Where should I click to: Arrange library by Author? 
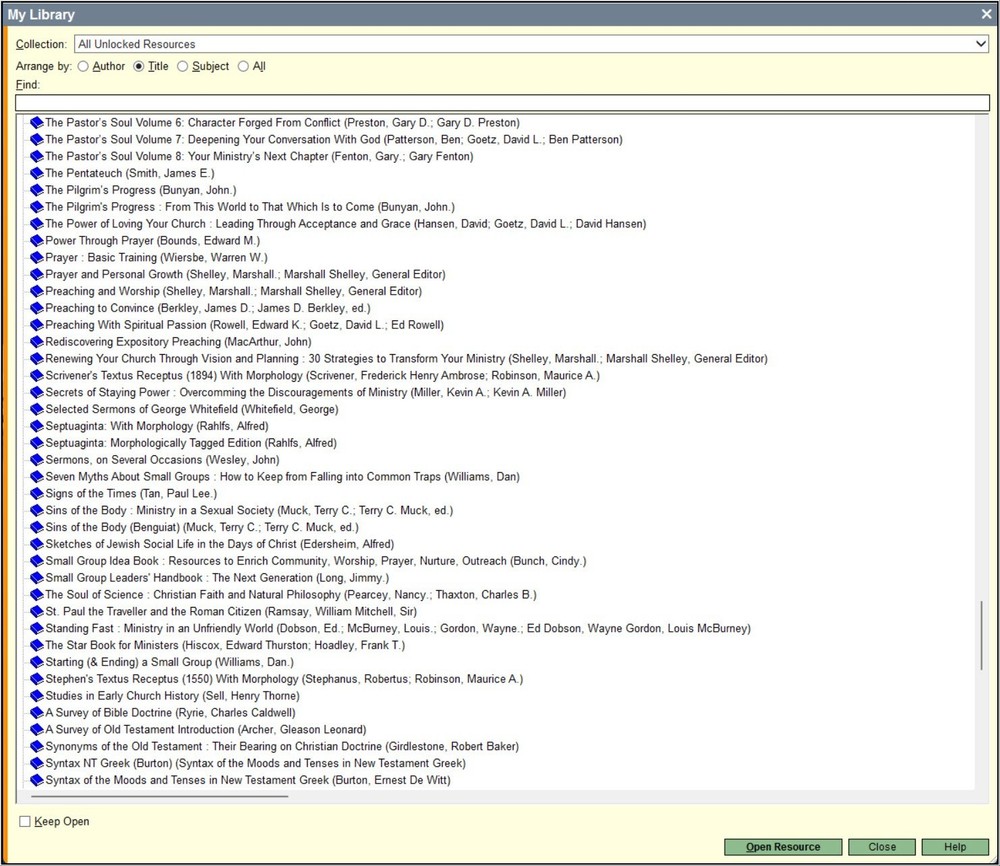tap(83, 66)
